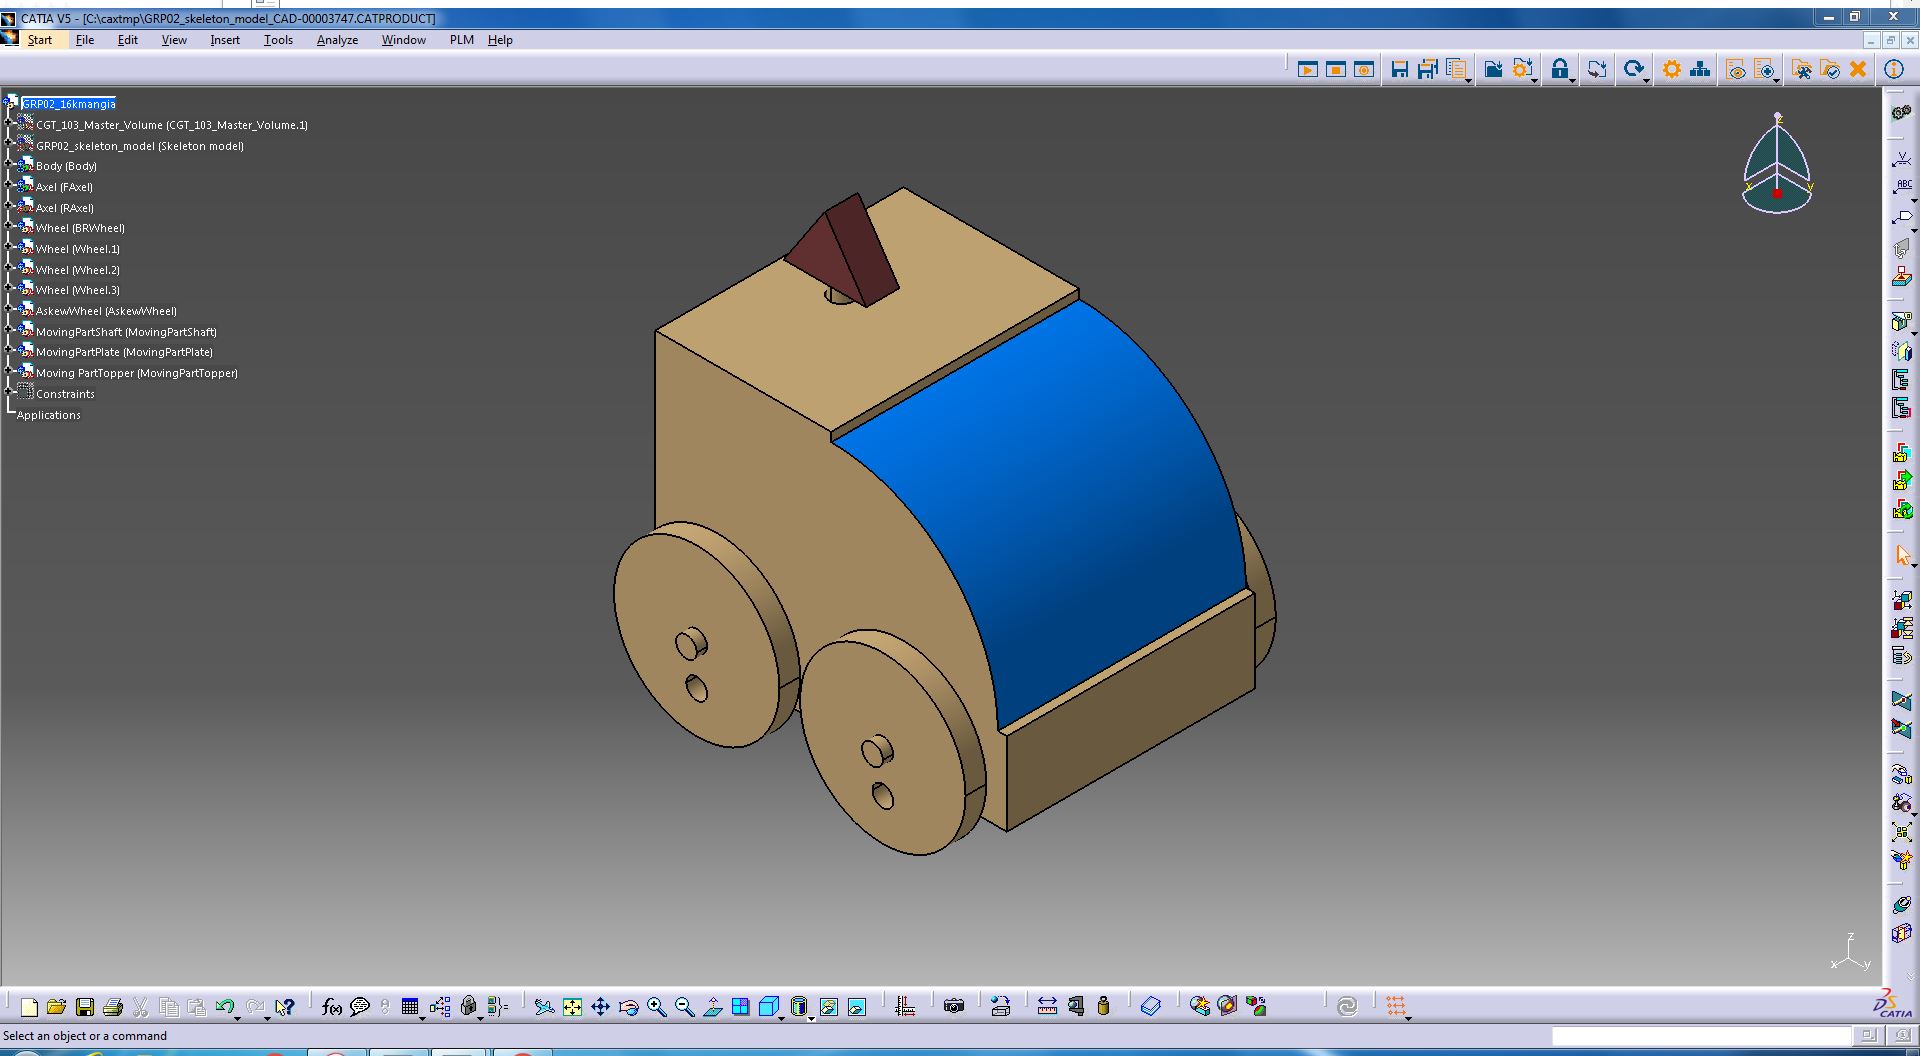The image size is (1920, 1056).
Task: Click the Fit All In view icon
Action: pos(572,1007)
